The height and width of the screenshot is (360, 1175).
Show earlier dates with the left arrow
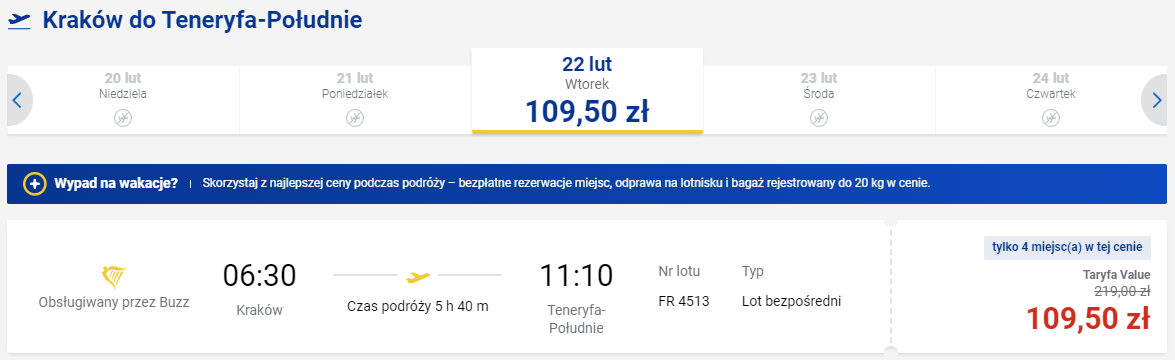coord(19,100)
